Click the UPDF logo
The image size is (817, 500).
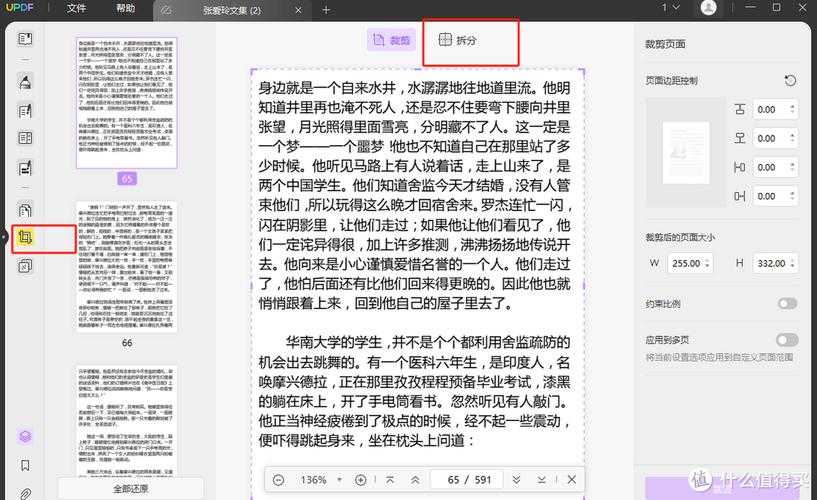click(20, 8)
